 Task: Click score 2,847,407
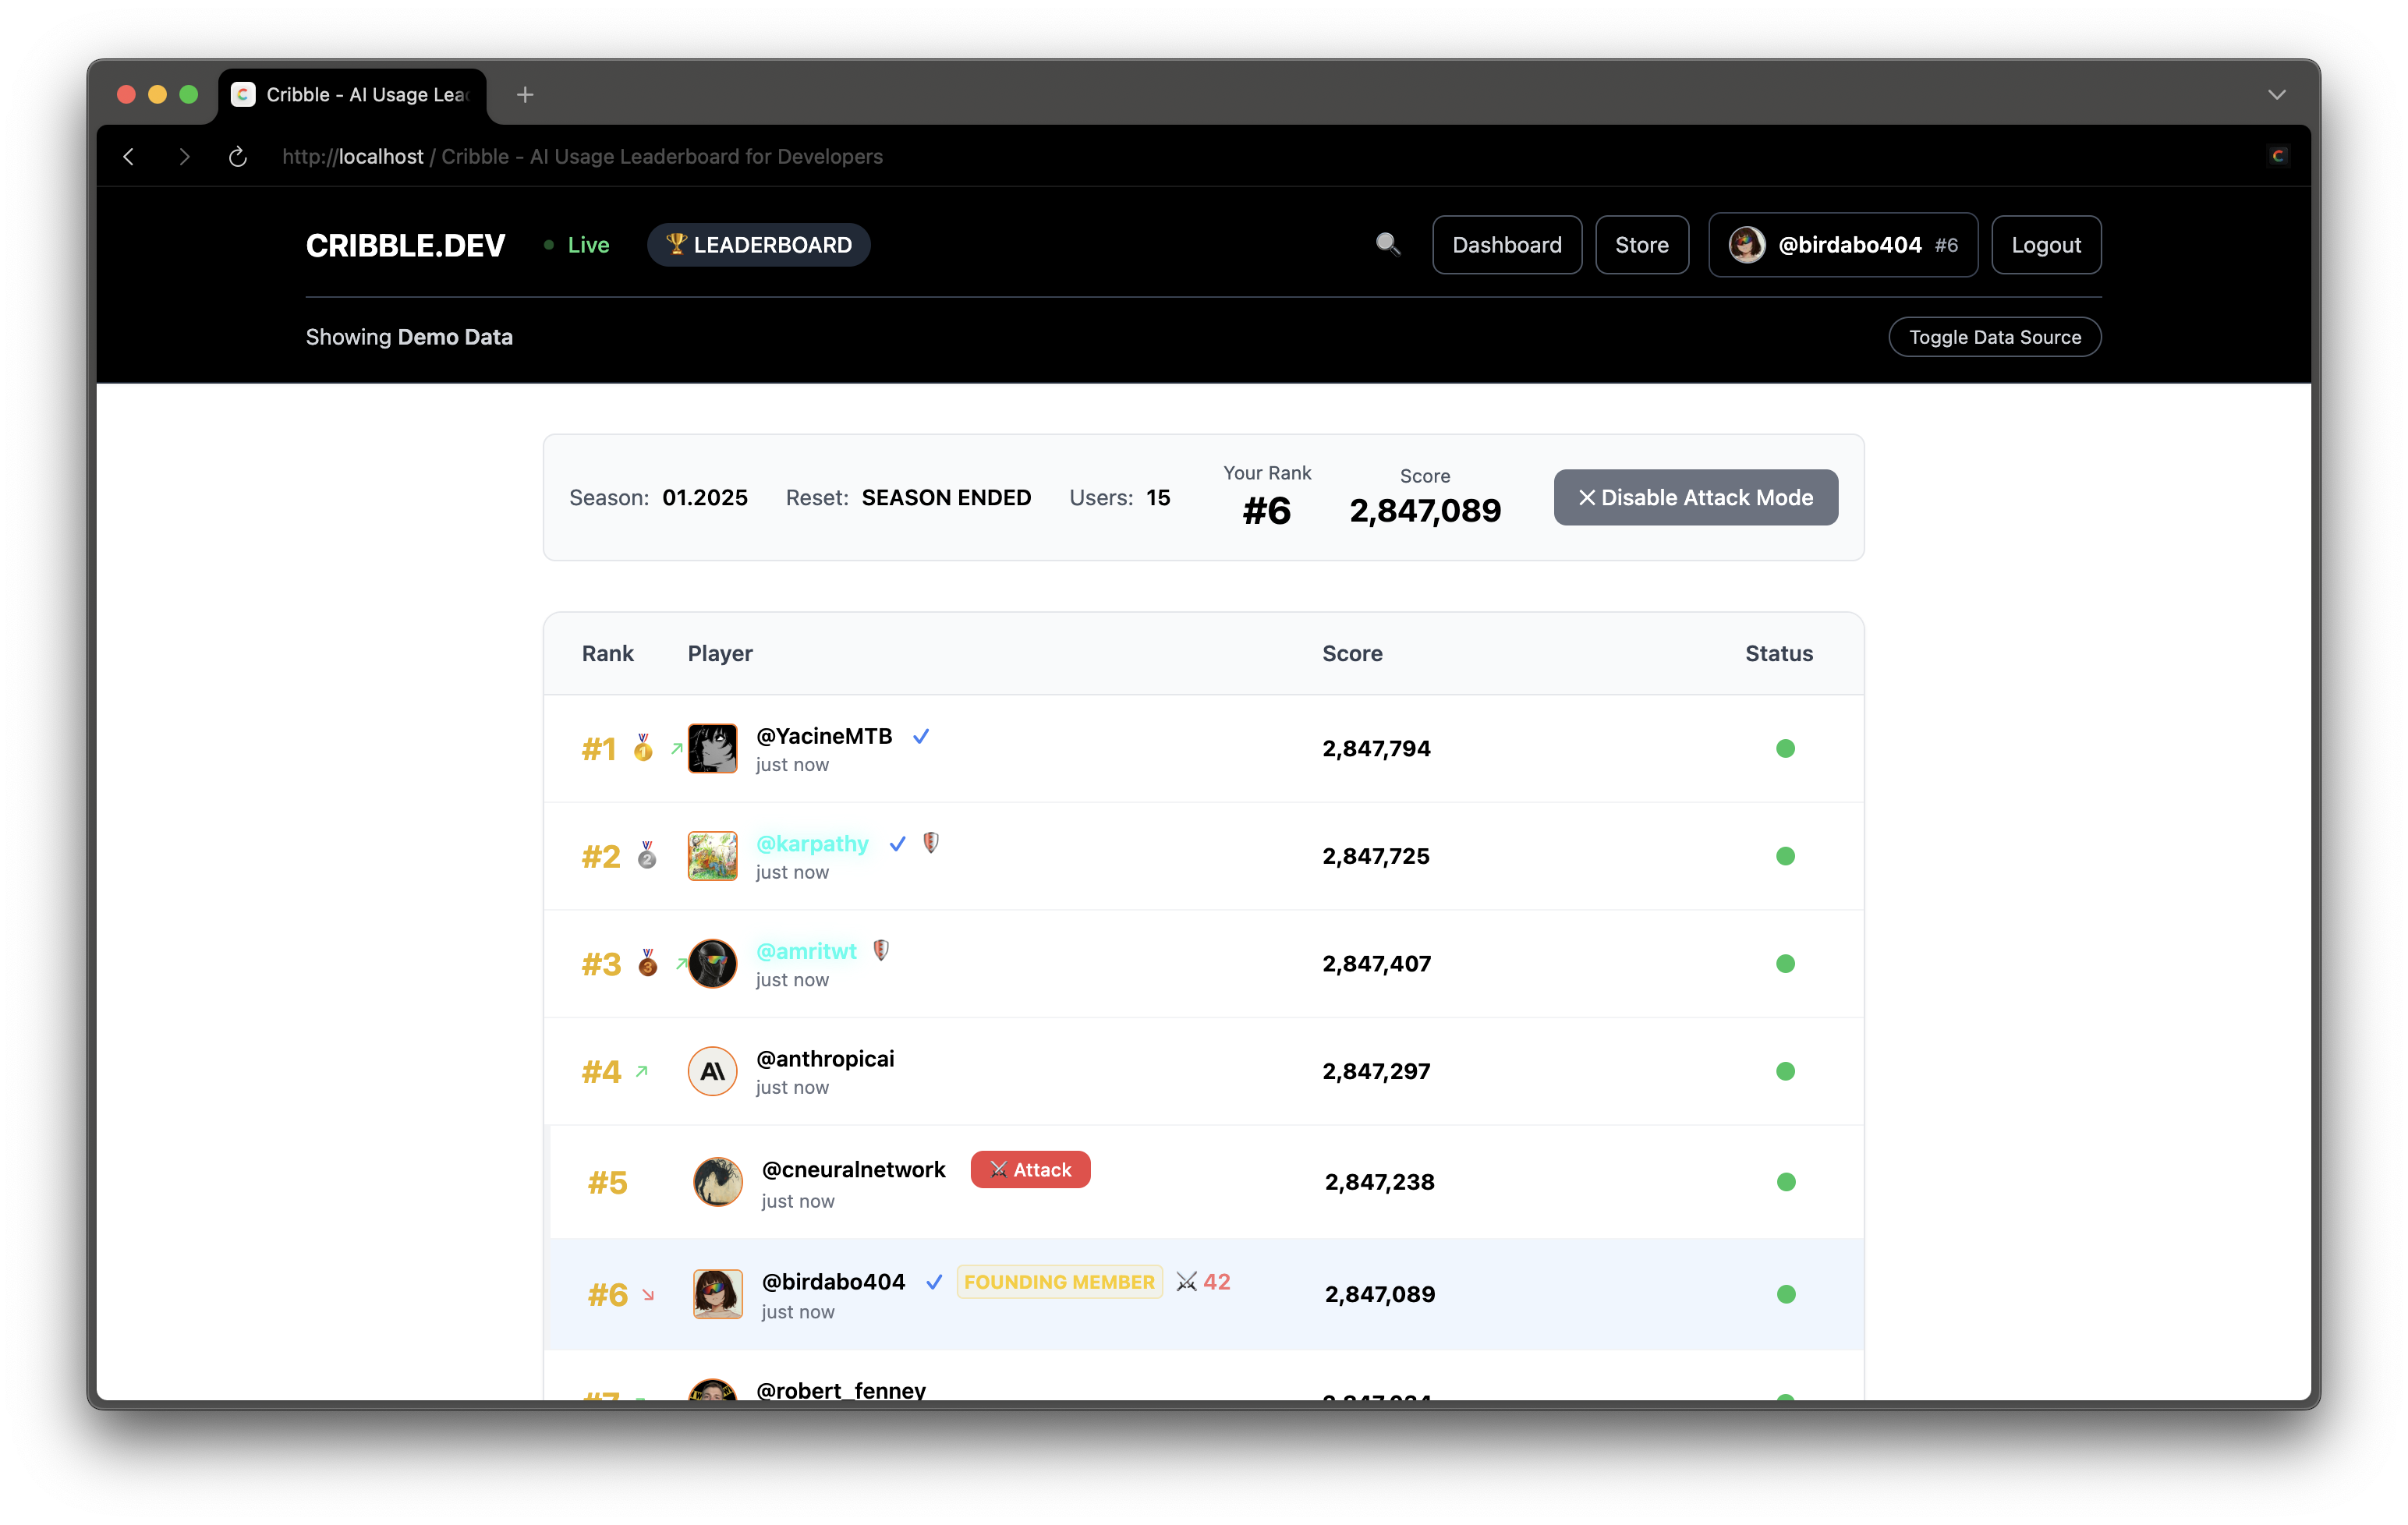pos(1376,963)
